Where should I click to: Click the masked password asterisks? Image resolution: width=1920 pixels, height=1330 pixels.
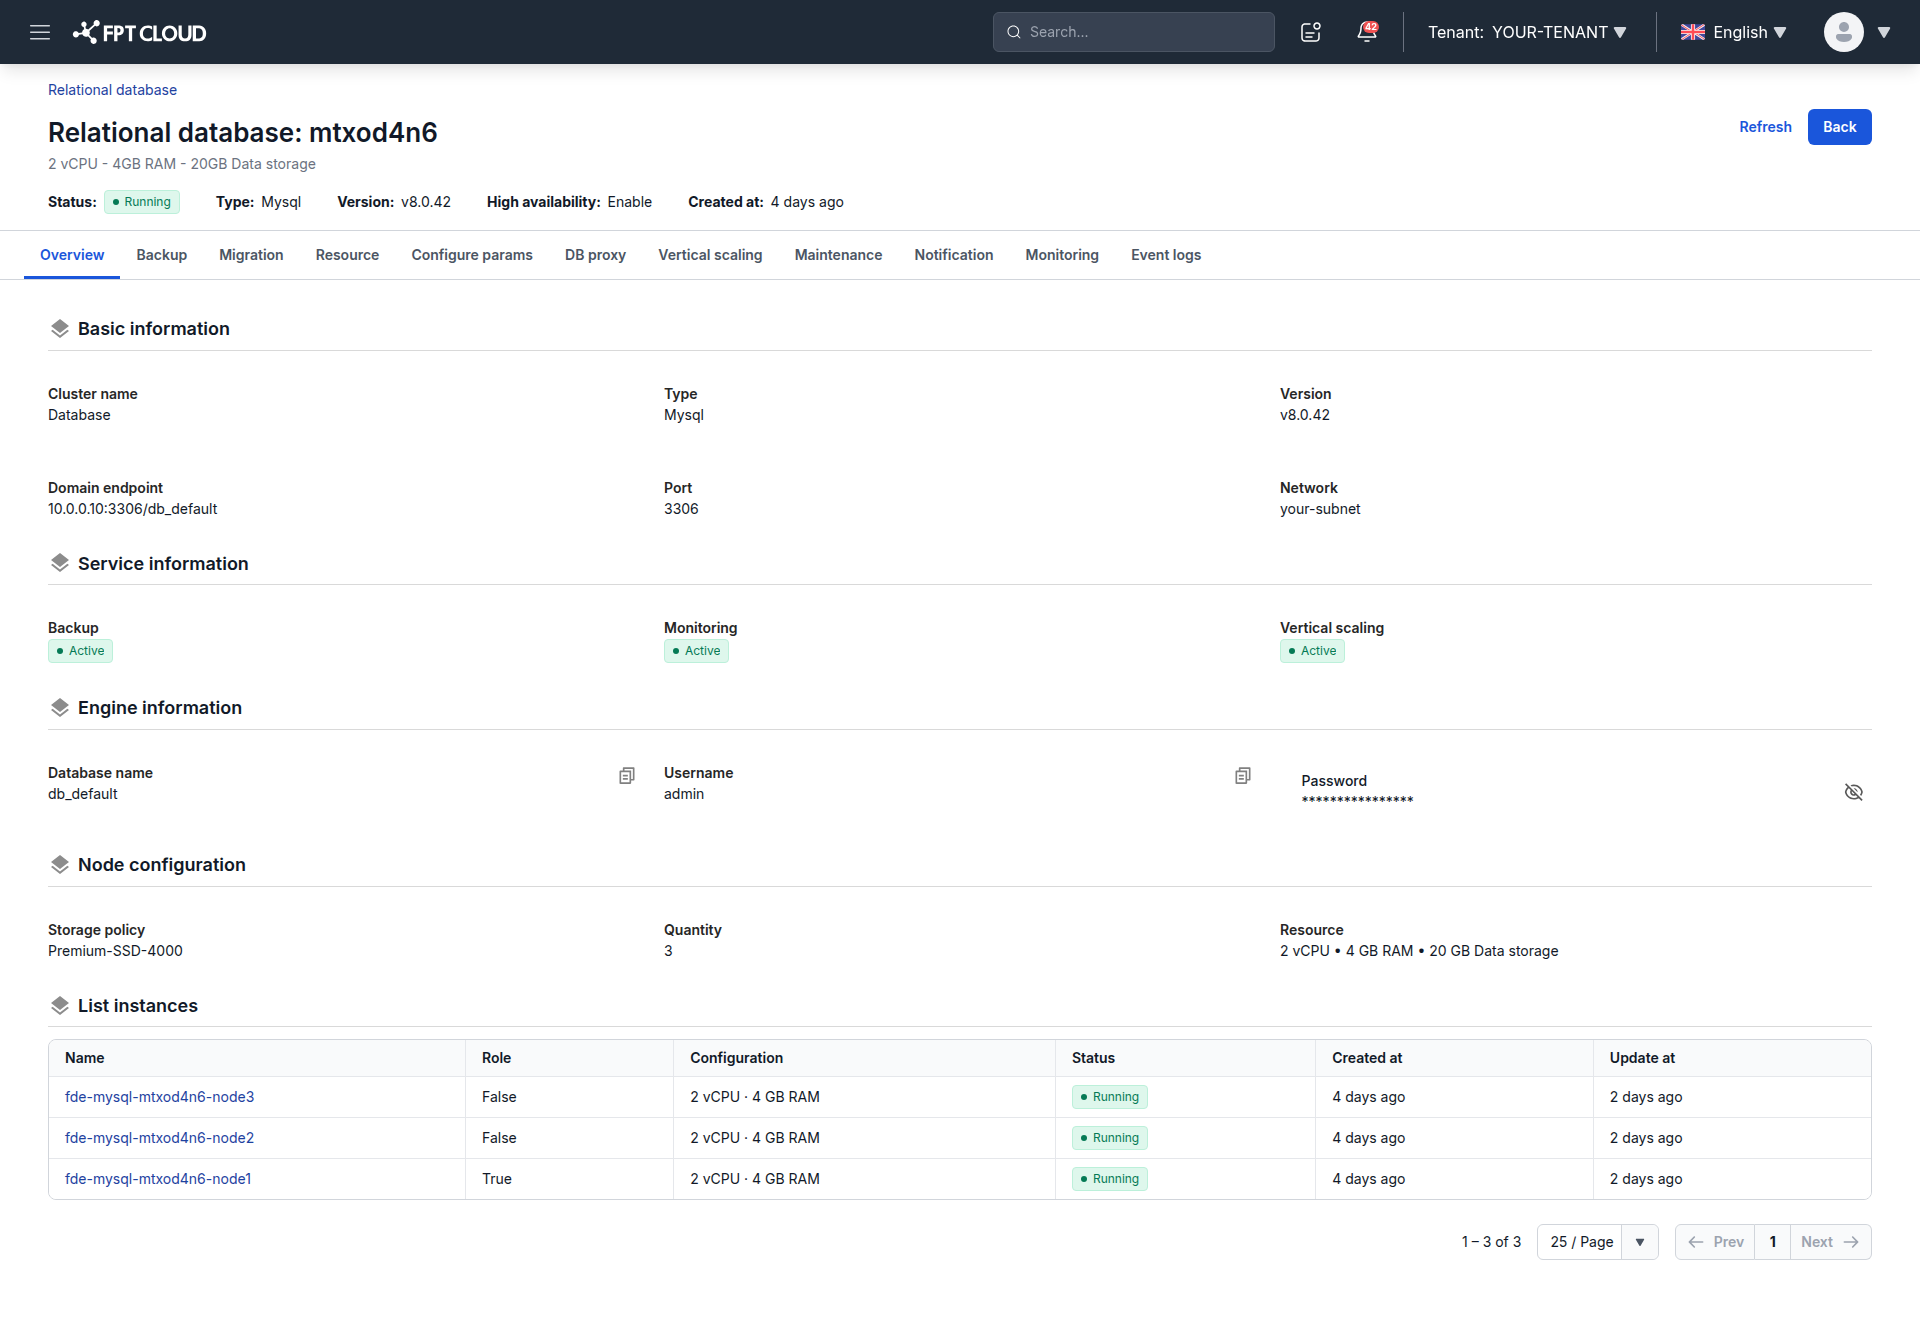pos(1357,801)
